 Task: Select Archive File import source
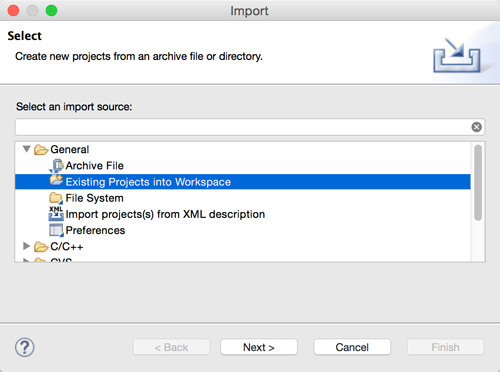click(95, 166)
